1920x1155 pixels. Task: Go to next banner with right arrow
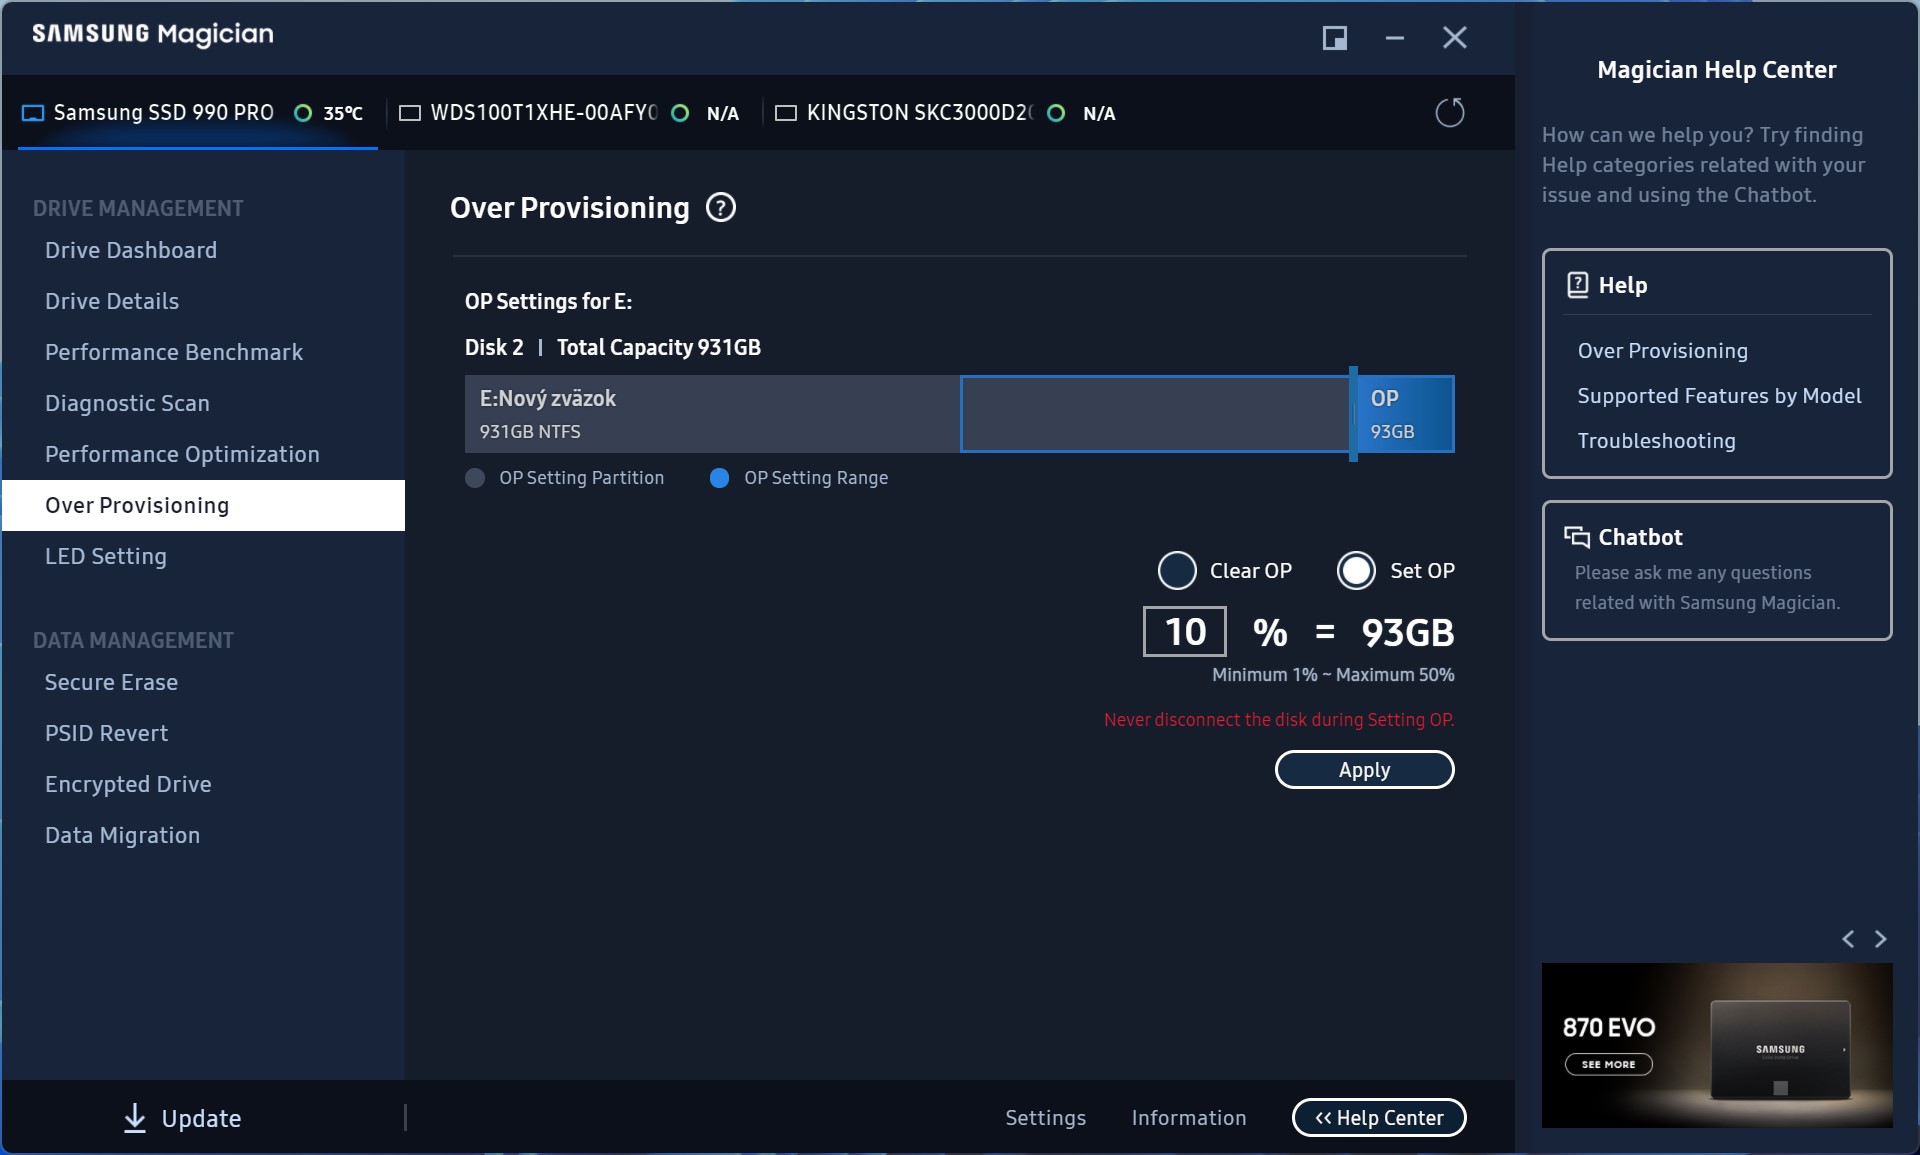click(1880, 939)
